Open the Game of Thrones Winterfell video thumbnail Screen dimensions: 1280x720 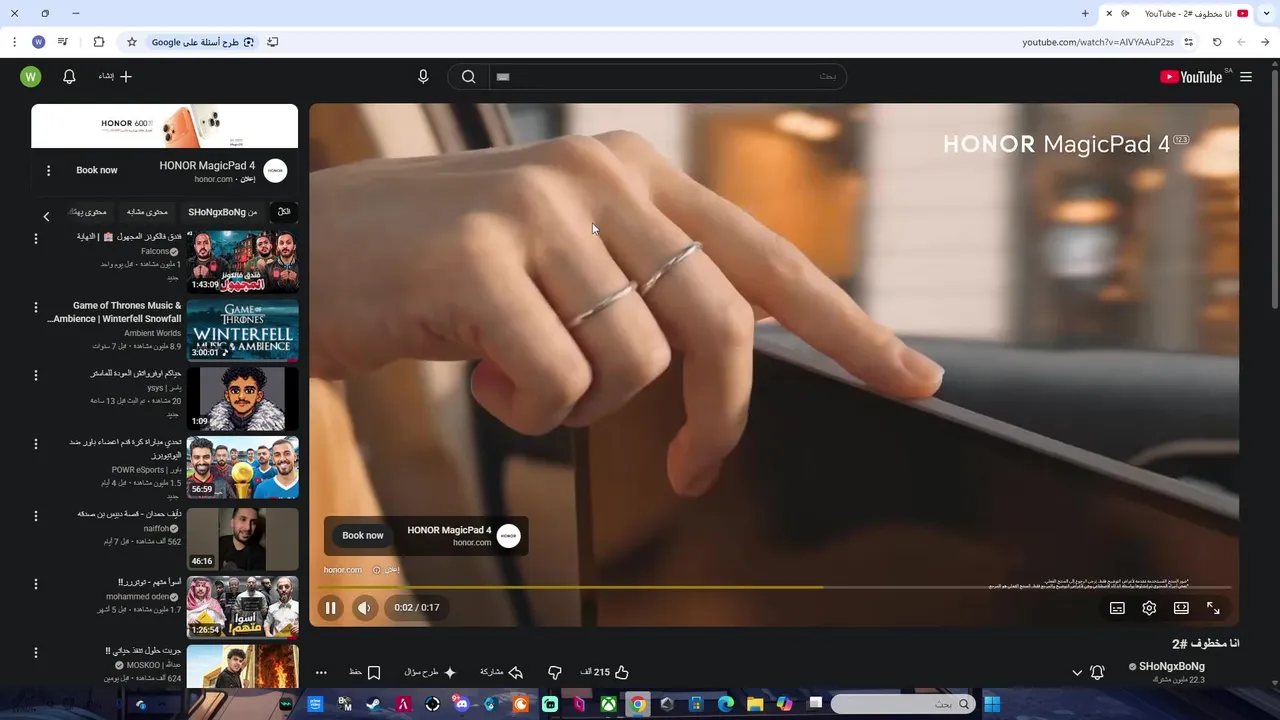coord(242,330)
